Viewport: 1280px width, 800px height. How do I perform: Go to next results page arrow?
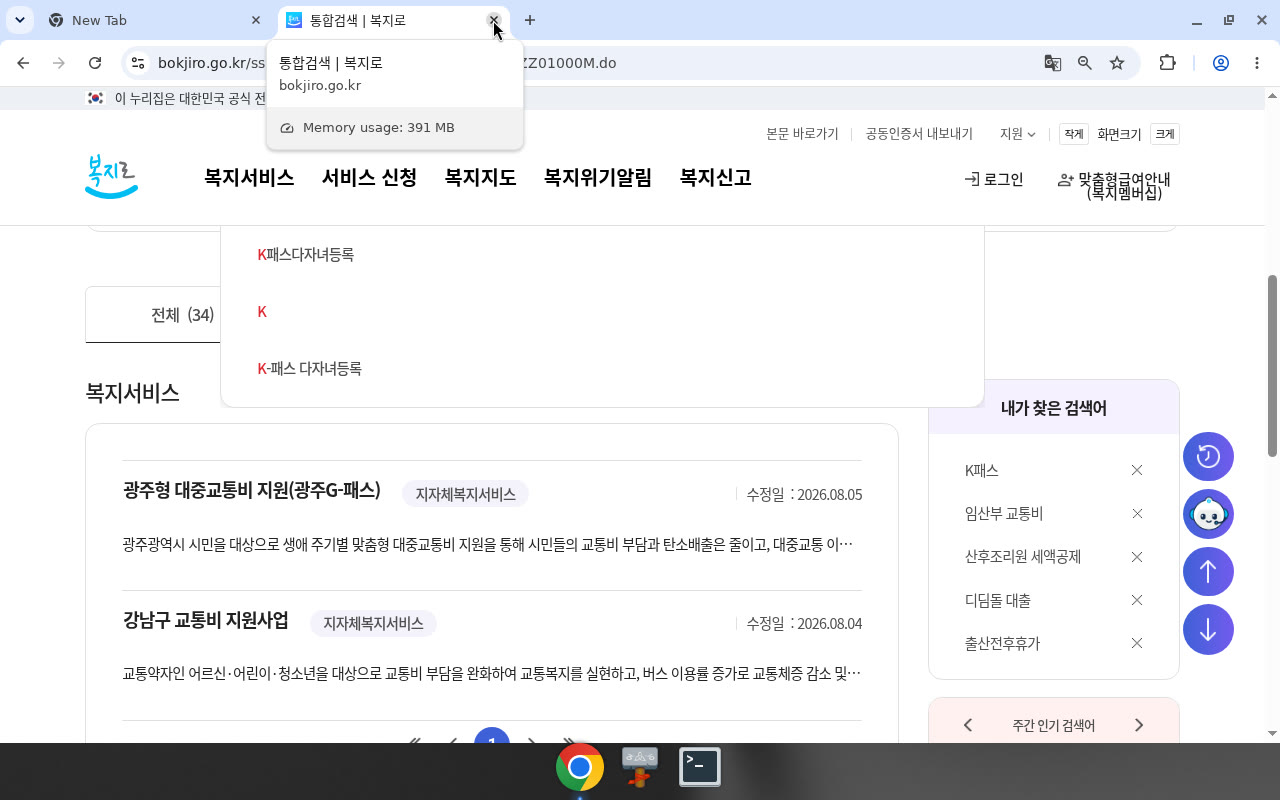pyautogui.click(x=531, y=738)
